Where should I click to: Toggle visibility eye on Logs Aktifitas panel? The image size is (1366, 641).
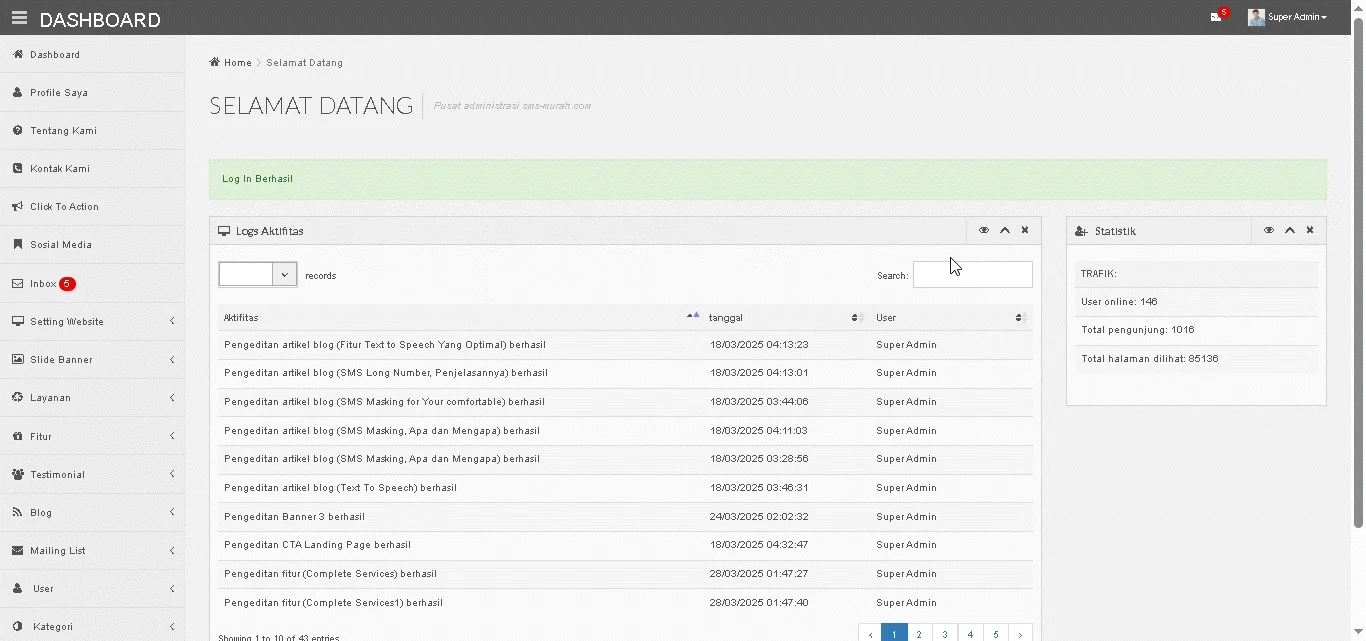(984, 230)
